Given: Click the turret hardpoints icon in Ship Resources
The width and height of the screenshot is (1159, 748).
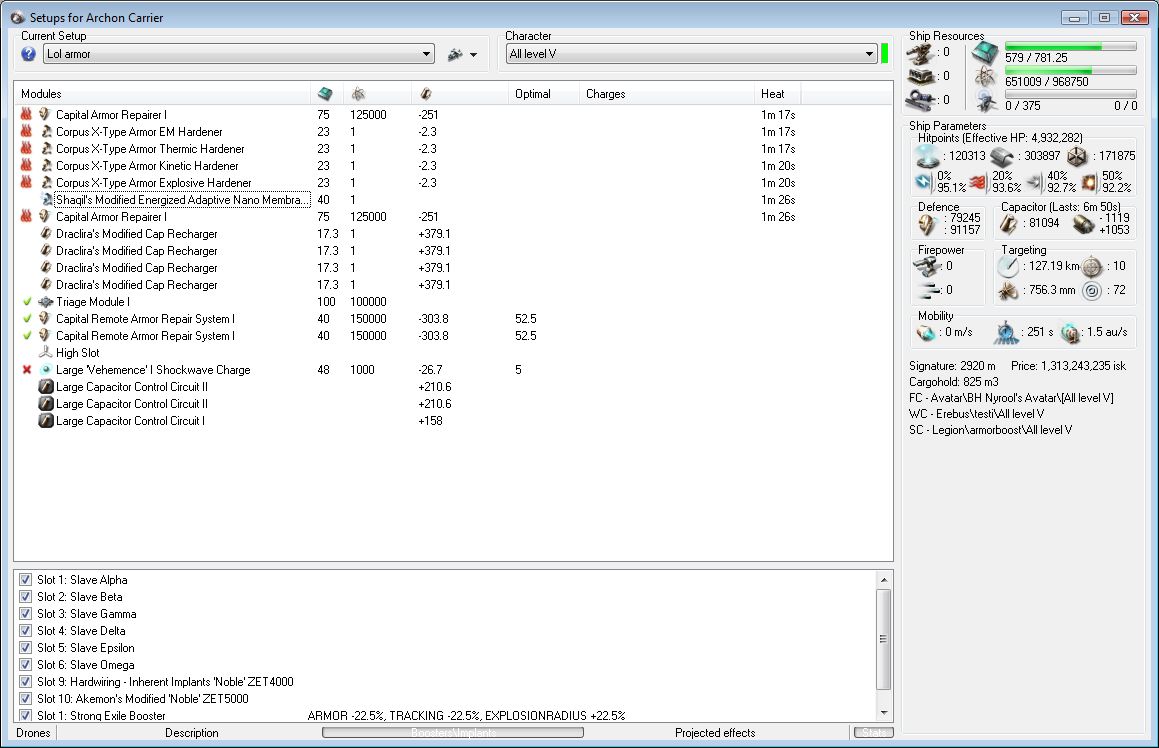Looking at the screenshot, I should [921, 53].
